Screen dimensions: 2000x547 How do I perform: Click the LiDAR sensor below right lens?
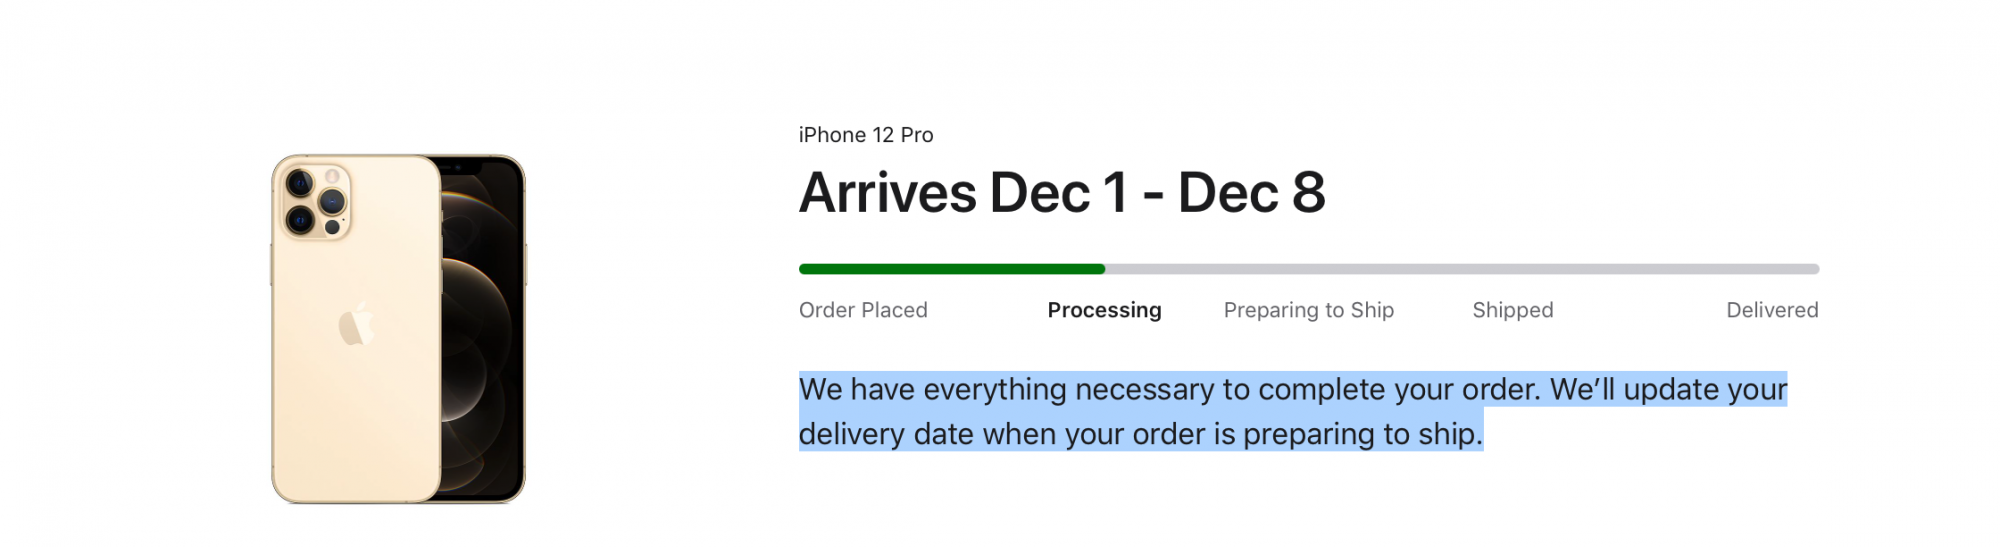(x=332, y=227)
